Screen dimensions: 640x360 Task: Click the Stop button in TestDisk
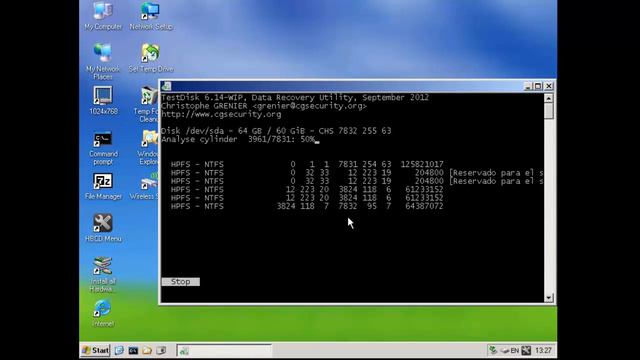180,282
